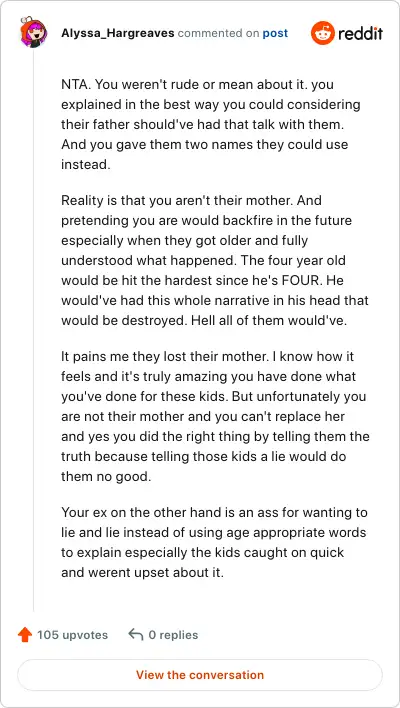400x708 pixels.
Task: Click the vertical comment thread line
Action: click(33, 330)
